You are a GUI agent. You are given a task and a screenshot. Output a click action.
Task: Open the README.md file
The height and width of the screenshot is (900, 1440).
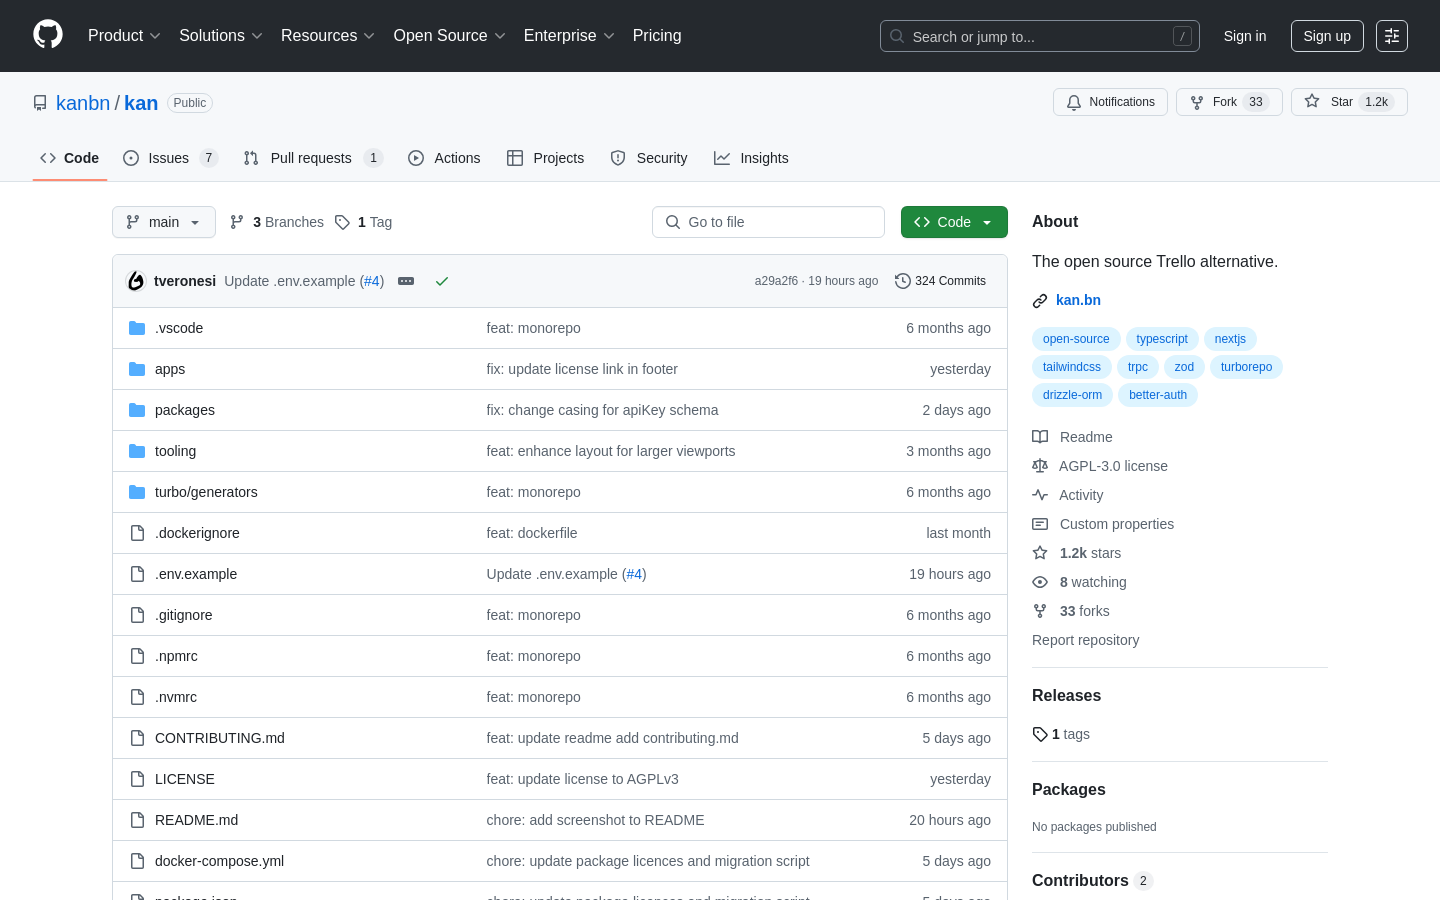coord(196,820)
